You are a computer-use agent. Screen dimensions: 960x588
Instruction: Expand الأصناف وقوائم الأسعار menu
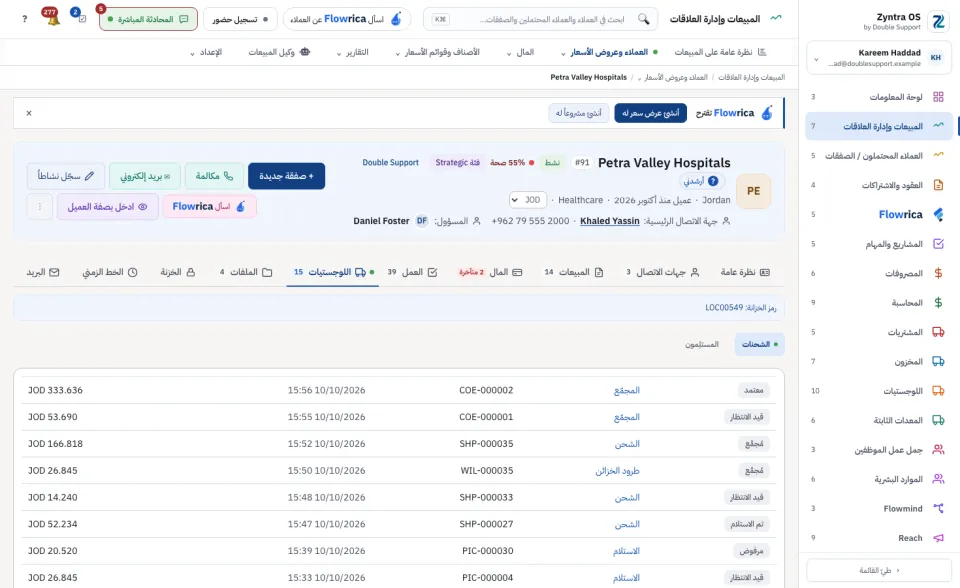coord(437,52)
